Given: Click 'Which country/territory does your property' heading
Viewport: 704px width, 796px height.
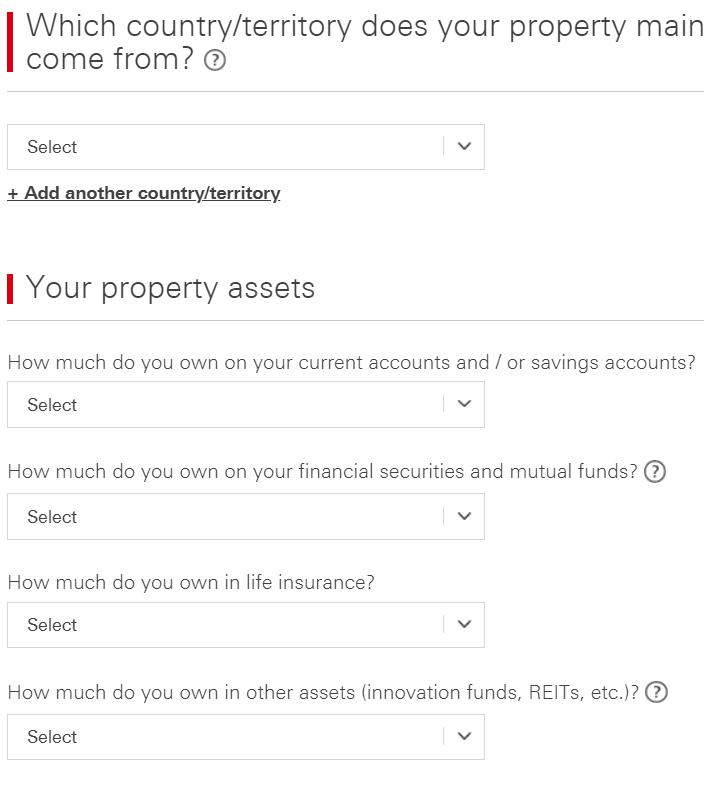Looking at the screenshot, I should pos(364,43).
